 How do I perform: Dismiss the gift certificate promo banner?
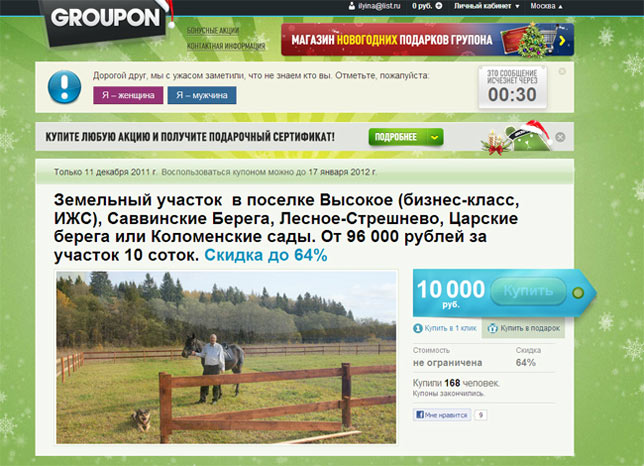[560, 137]
